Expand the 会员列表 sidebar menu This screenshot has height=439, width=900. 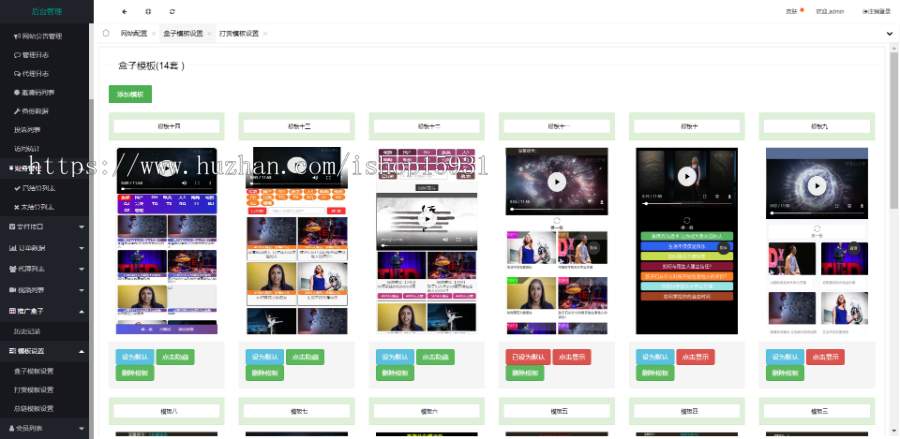click(x=44, y=428)
